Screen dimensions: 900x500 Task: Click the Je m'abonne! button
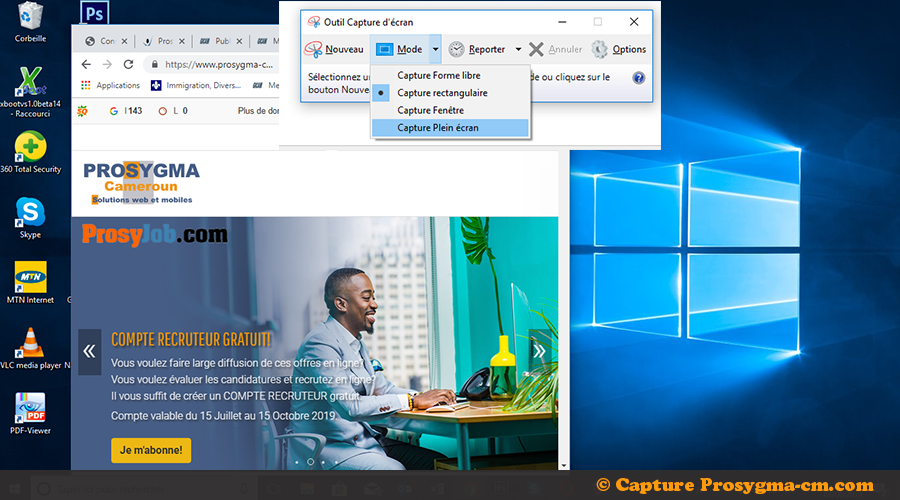[x=151, y=450]
